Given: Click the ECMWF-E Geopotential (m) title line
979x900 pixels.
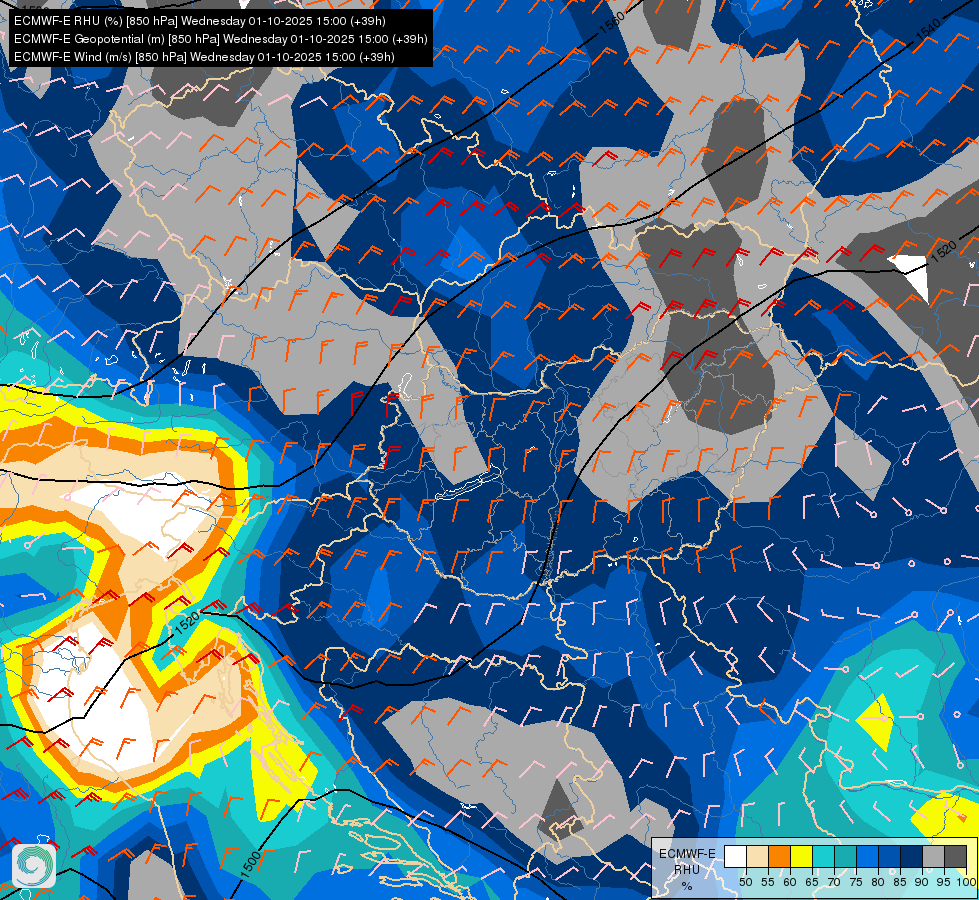Looking at the screenshot, I should [220, 39].
